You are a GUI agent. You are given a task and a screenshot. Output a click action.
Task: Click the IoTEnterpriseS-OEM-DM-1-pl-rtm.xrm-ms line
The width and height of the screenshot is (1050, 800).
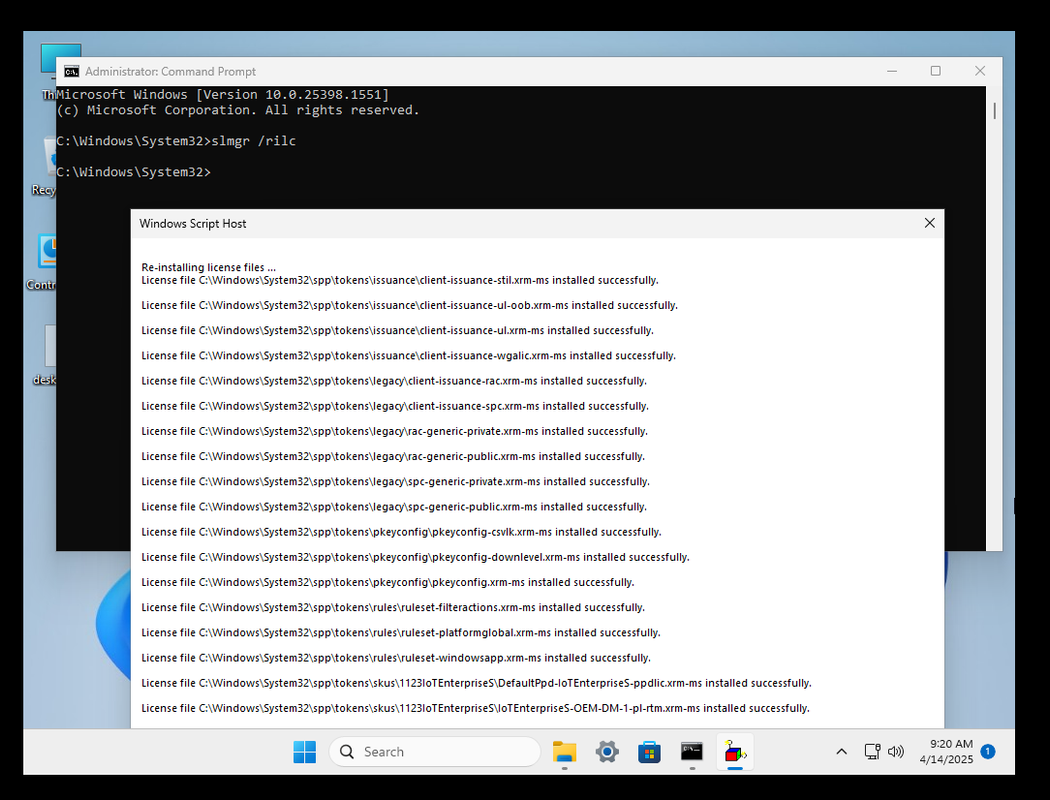tap(475, 708)
